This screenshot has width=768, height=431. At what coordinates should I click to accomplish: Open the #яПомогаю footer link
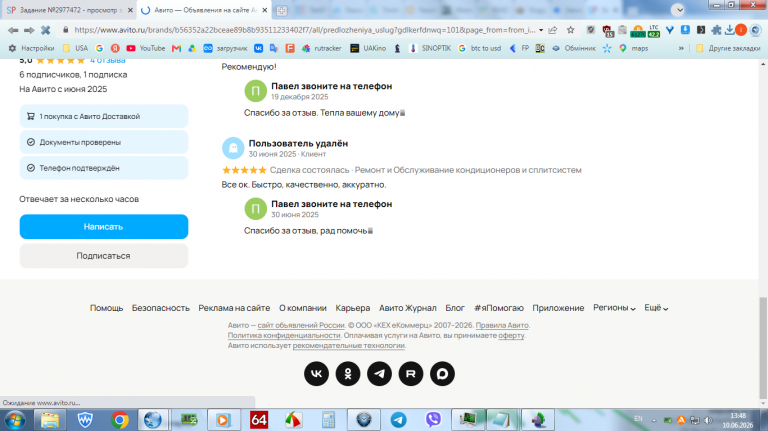(x=499, y=308)
